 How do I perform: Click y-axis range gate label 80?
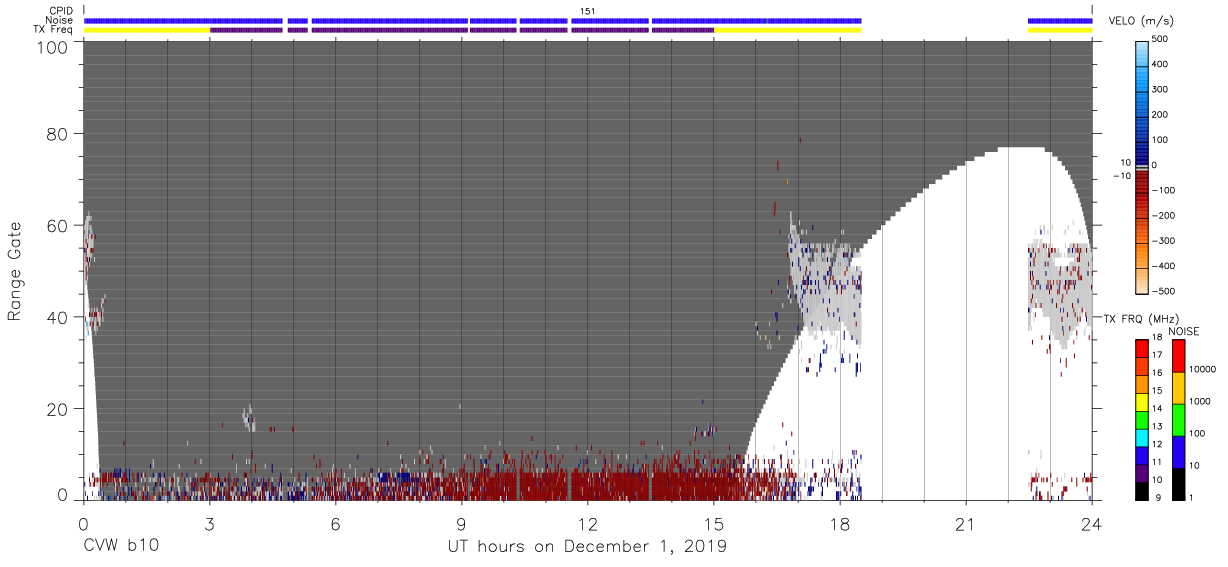57,133
